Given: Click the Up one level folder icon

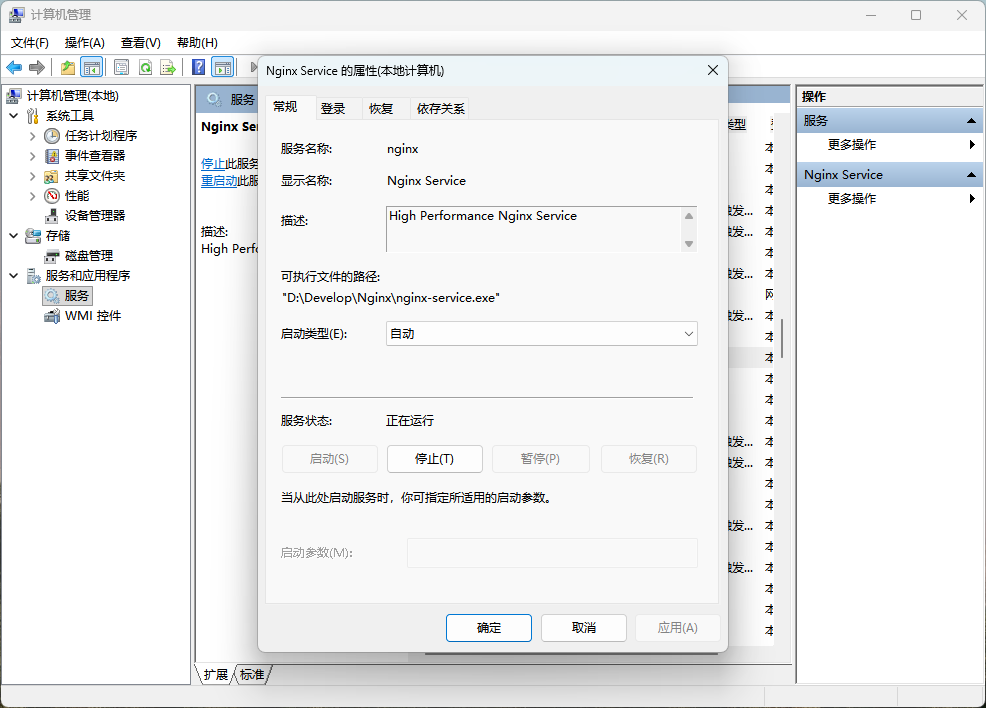Looking at the screenshot, I should [67, 67].
